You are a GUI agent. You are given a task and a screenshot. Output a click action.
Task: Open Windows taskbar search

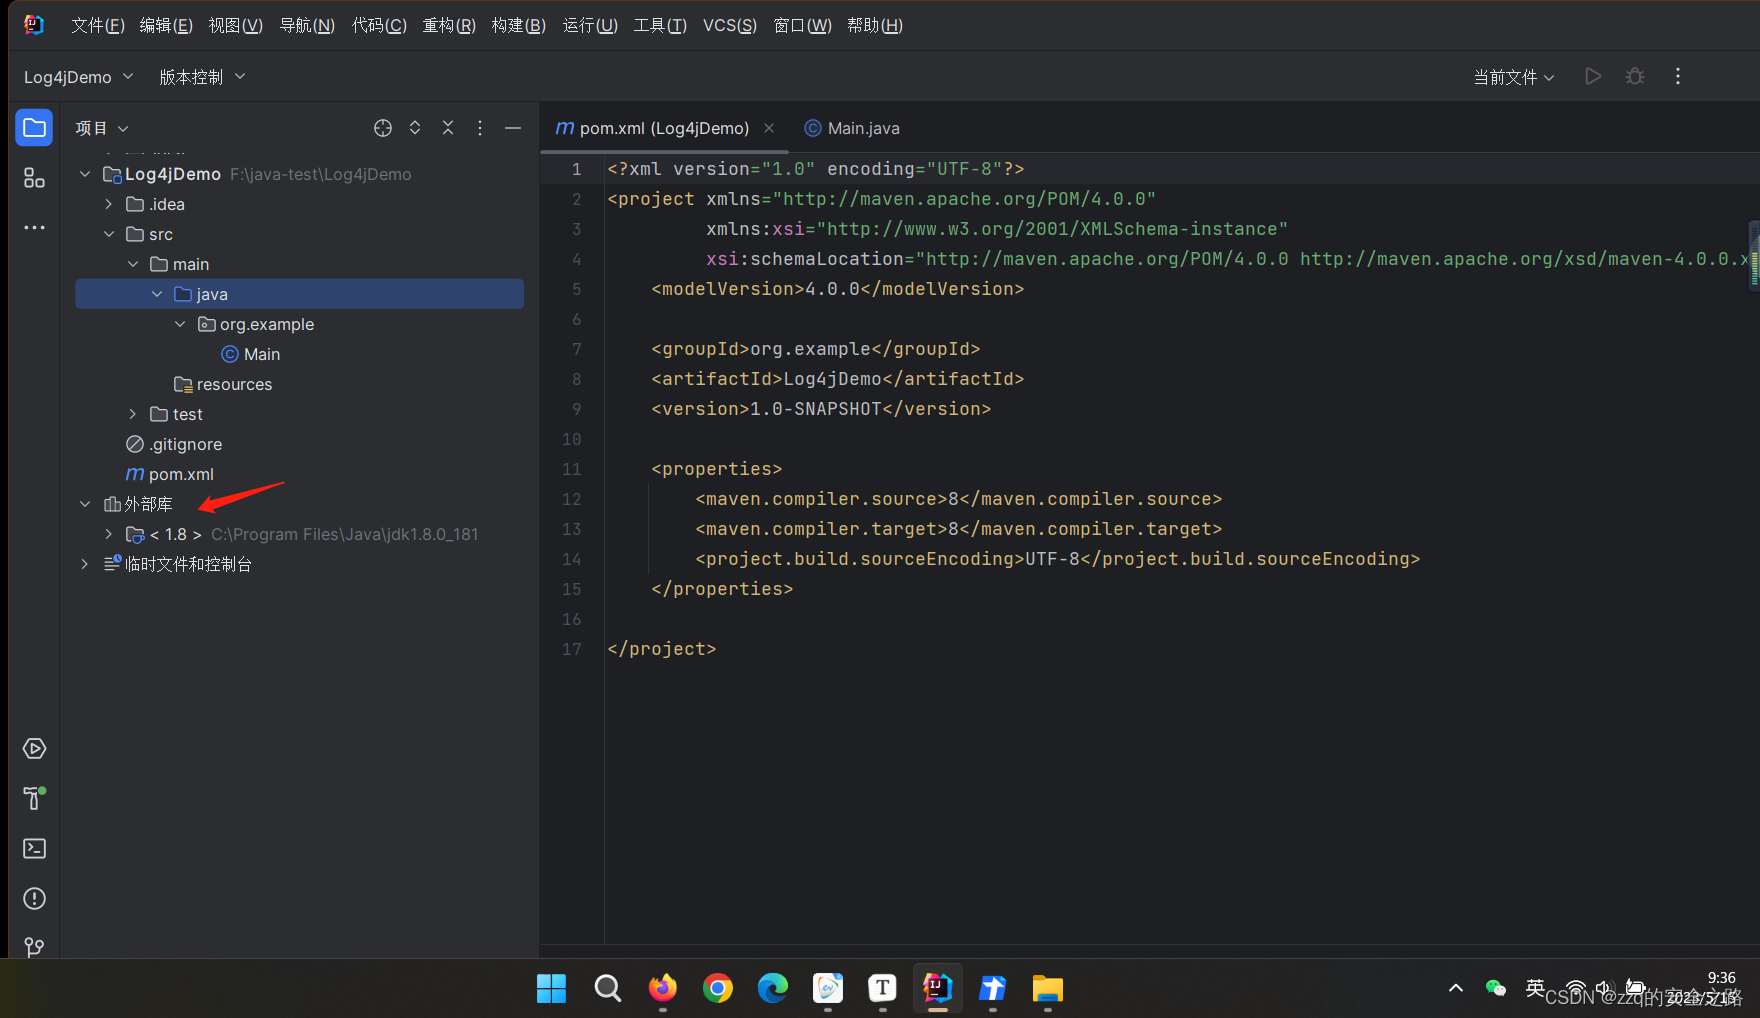click(x=607, y=989)
